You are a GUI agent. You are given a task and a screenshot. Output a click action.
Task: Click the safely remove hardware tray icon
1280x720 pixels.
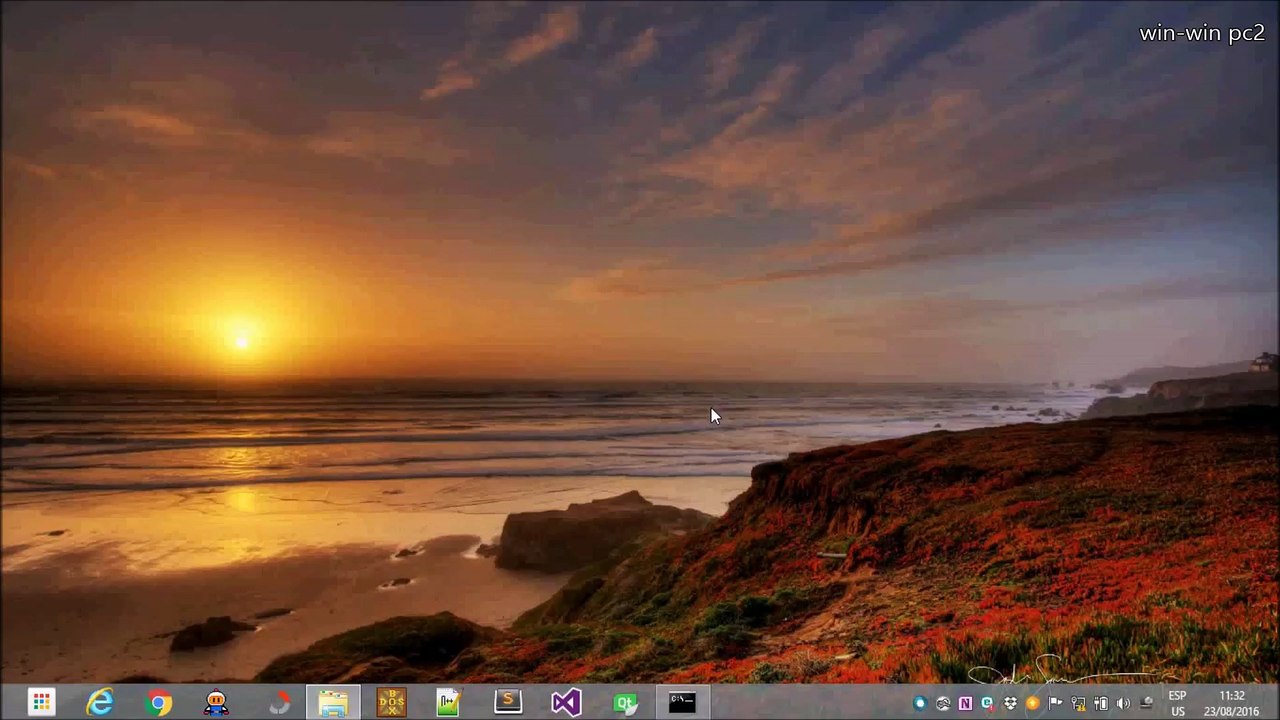(x=1146, y=704)
